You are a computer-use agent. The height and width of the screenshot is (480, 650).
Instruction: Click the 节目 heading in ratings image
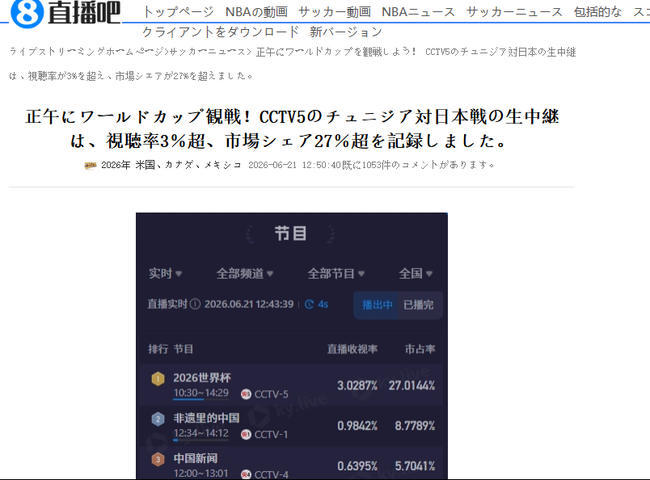(291, 233)
